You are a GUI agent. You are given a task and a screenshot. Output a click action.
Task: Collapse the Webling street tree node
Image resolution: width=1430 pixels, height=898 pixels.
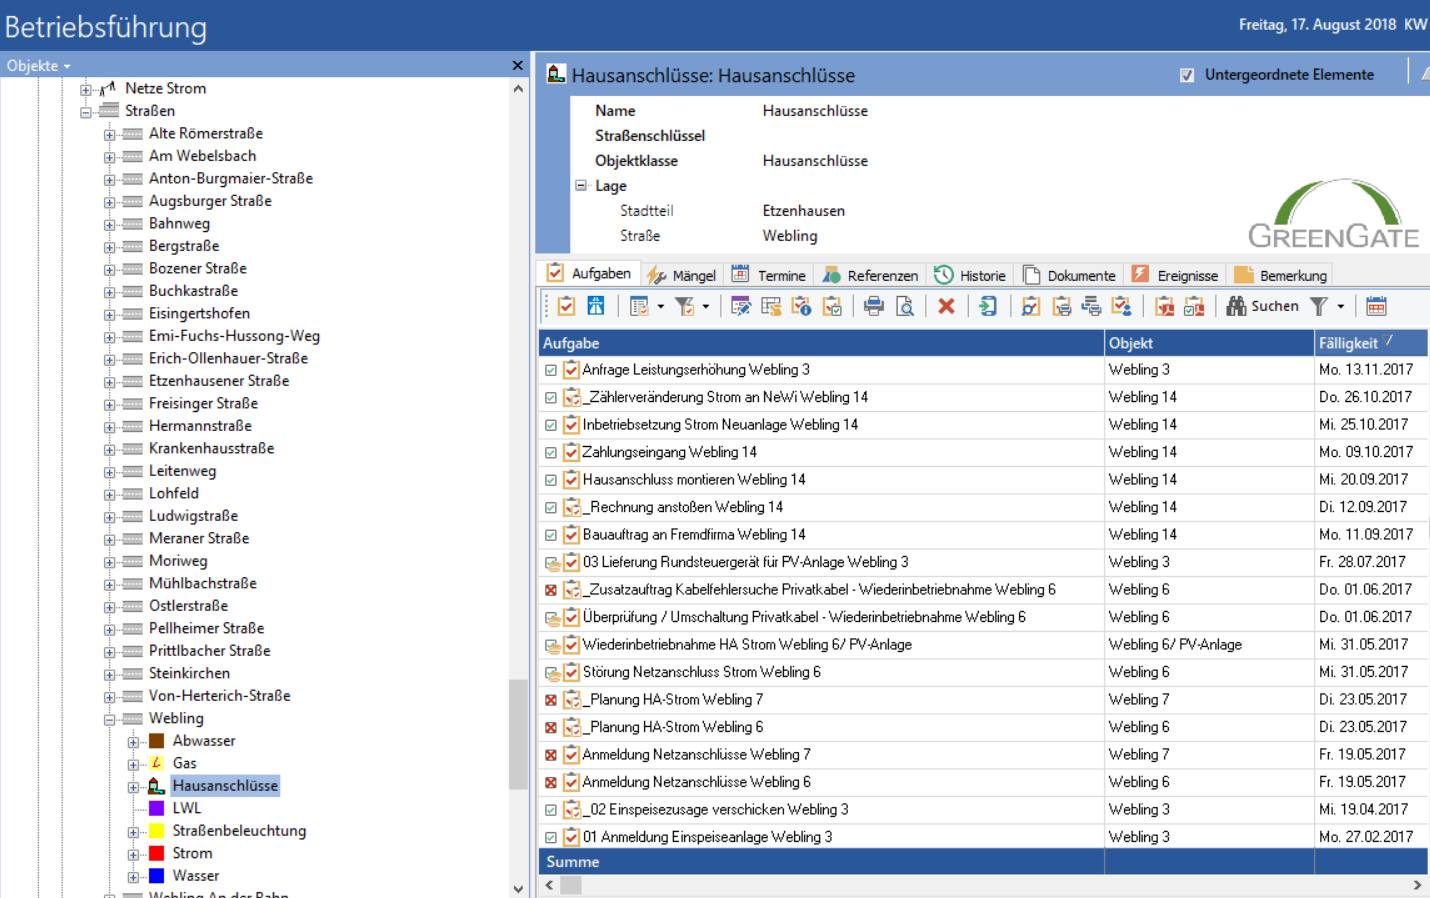point(110,719)
